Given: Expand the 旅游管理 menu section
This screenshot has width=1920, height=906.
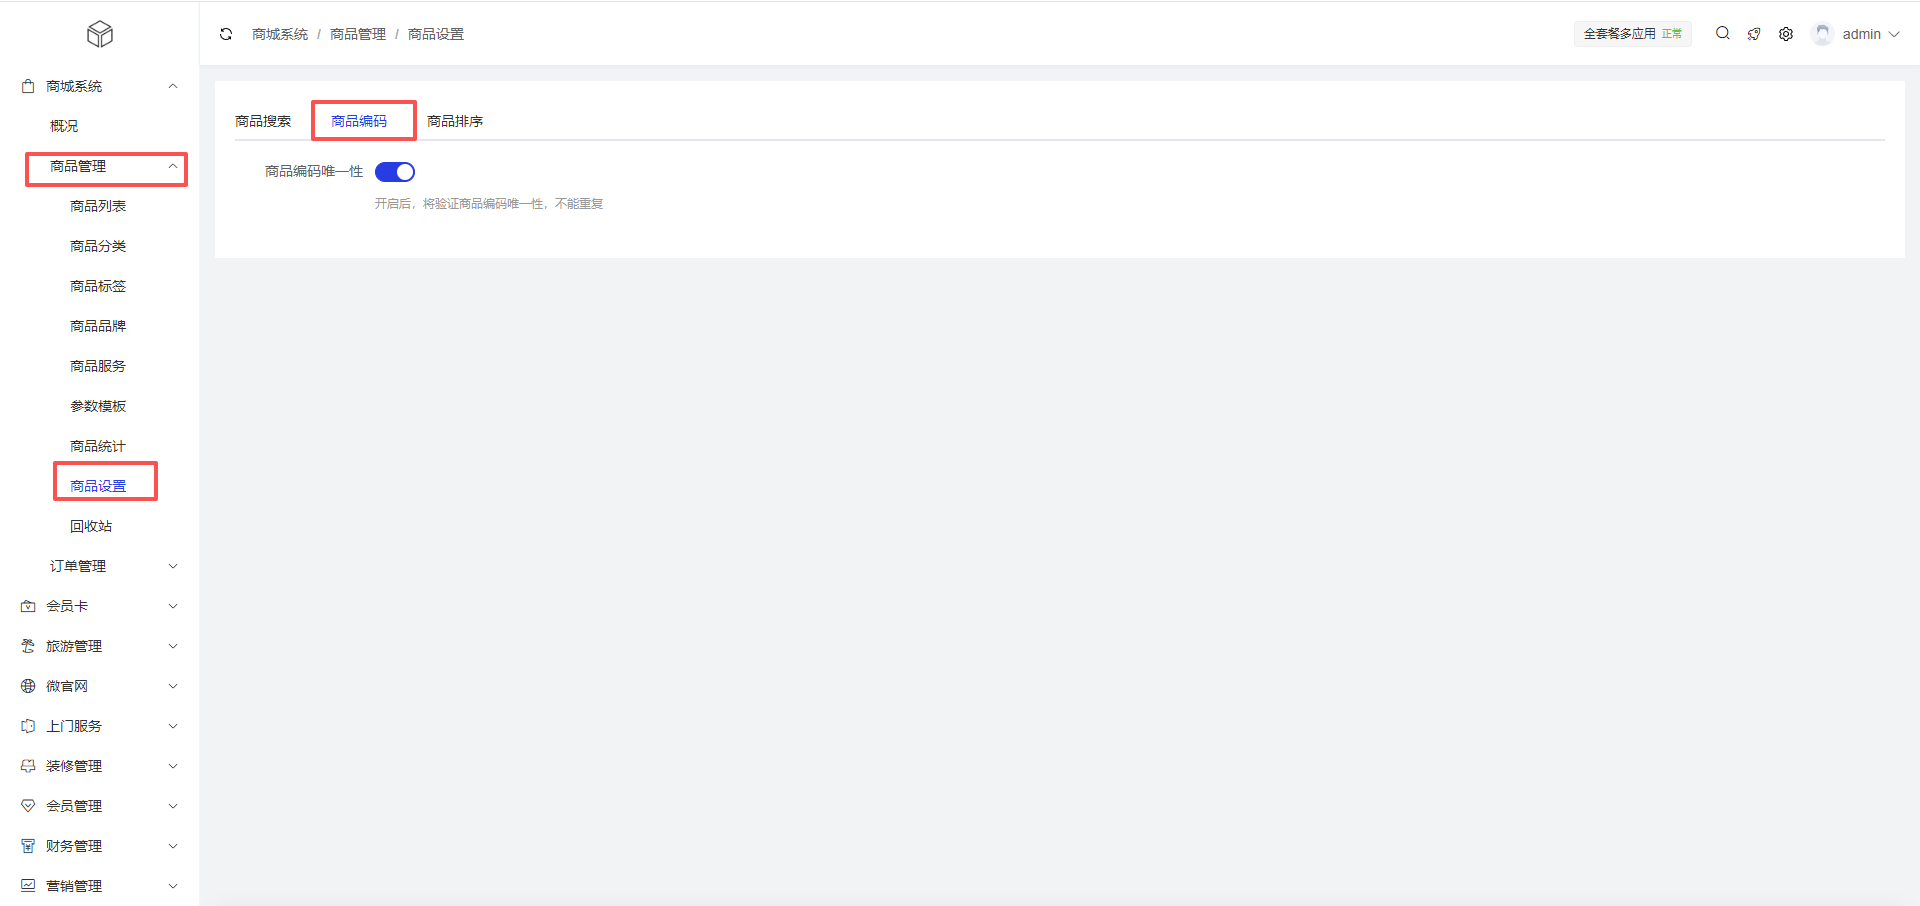Looking at the screenshot, I should (100, 646).
